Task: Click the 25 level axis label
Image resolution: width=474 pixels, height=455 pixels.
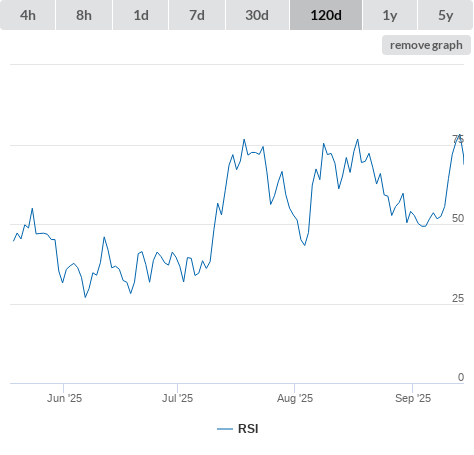Action: point(458,298)
